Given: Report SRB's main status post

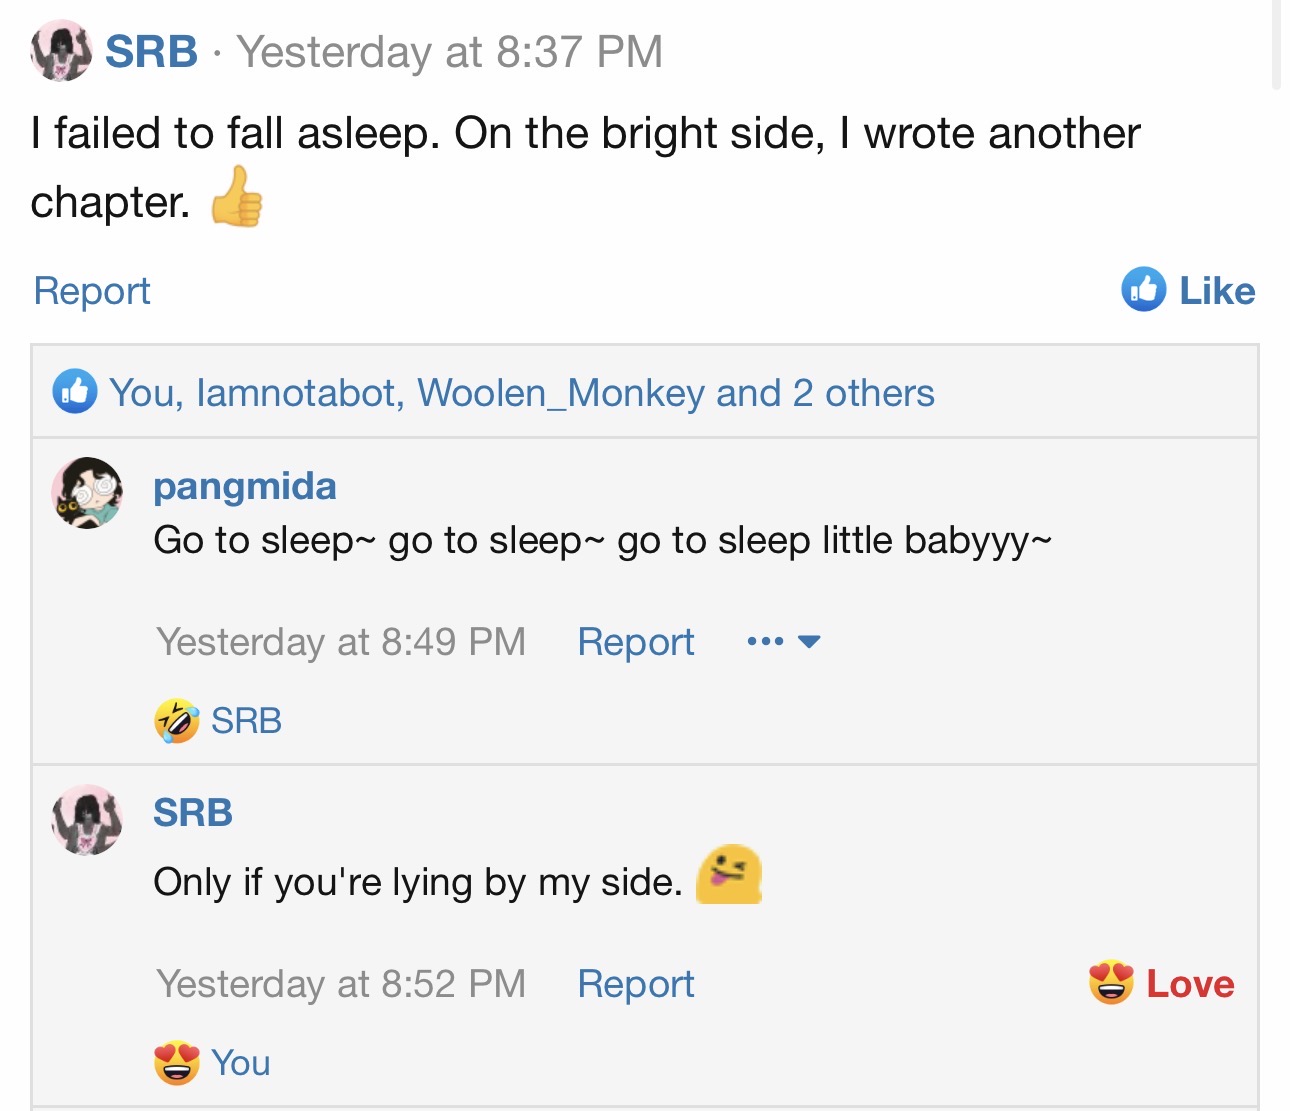Looking at the screenshot, I should (92, 291).
